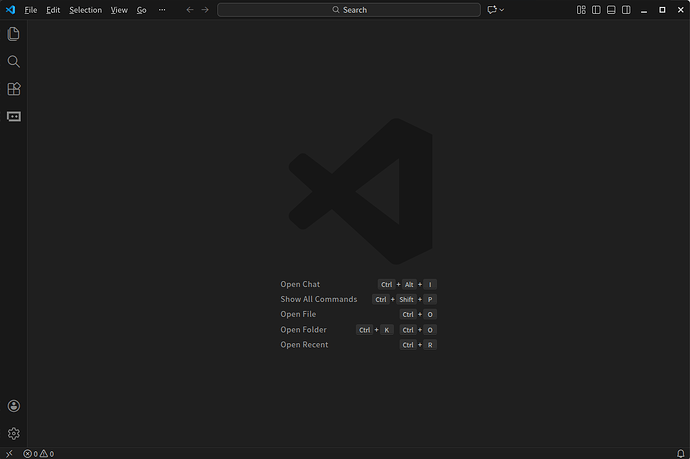Click the Open File label

click(298, 314)
